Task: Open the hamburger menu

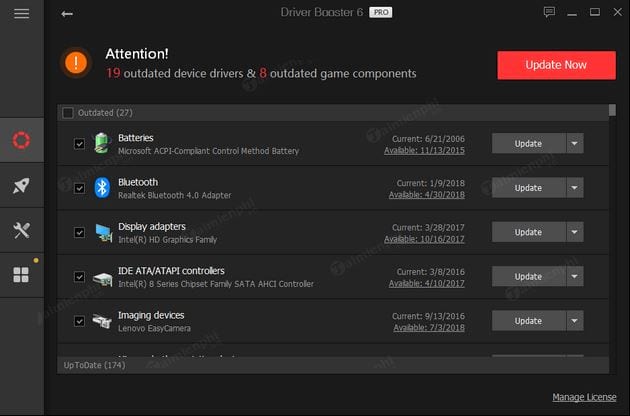Action: [x=21, y=14]
